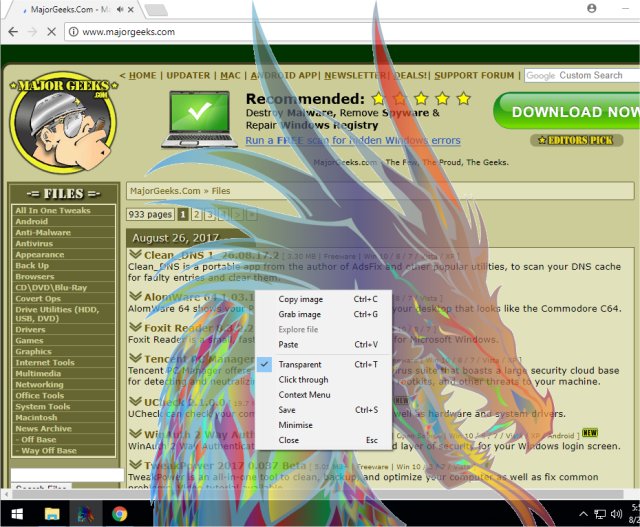The width and height of the screenshot is (640, 527).
Task: Select Context Menu entry
Action: click(323, 395)
